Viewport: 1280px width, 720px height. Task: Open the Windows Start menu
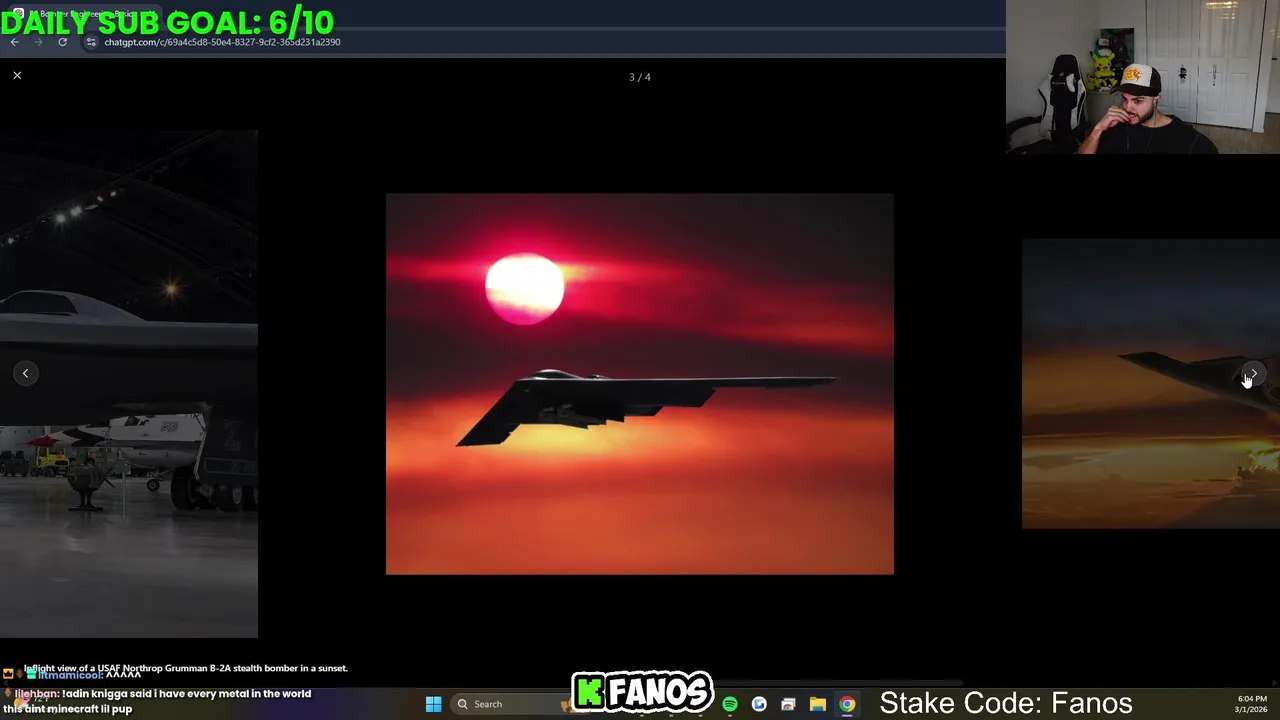(x=433, y=704)
